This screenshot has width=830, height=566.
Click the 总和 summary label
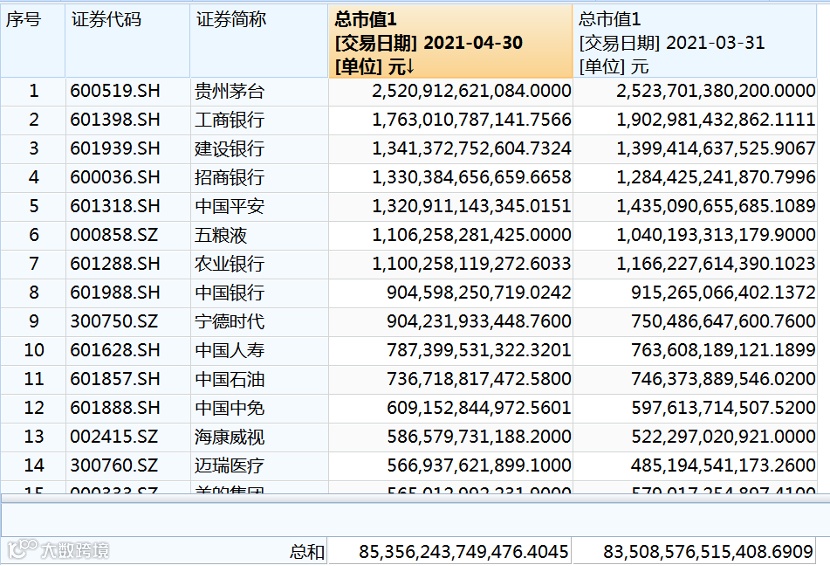pyautogui.click(x=306, y=552)
